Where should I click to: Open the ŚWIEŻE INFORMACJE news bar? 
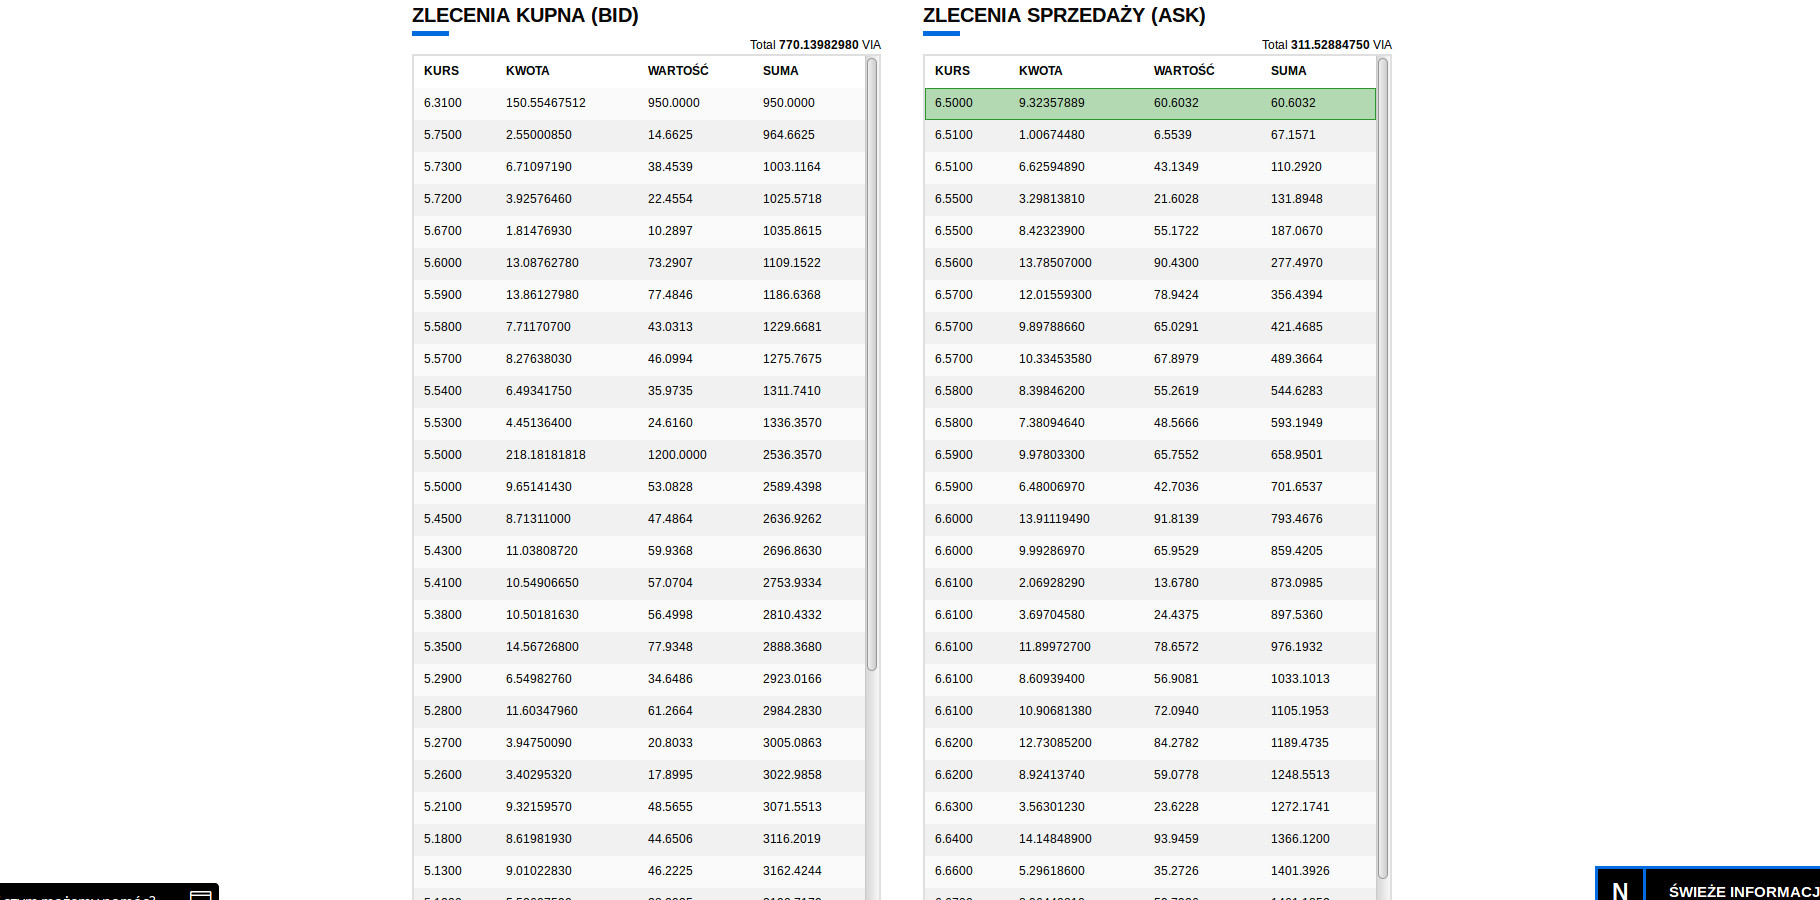pos(1743,891)
